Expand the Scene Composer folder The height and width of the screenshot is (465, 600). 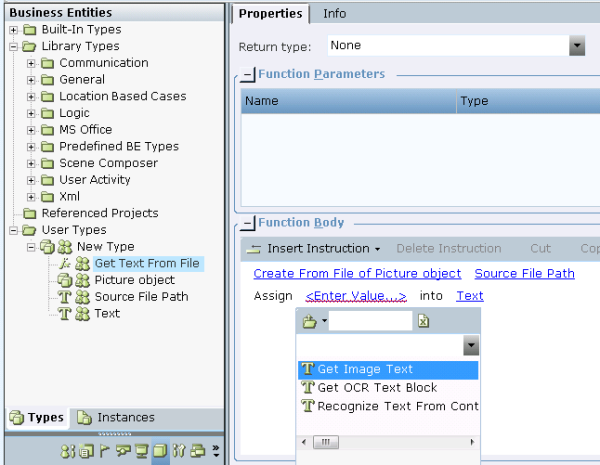(x=31, y=164)
